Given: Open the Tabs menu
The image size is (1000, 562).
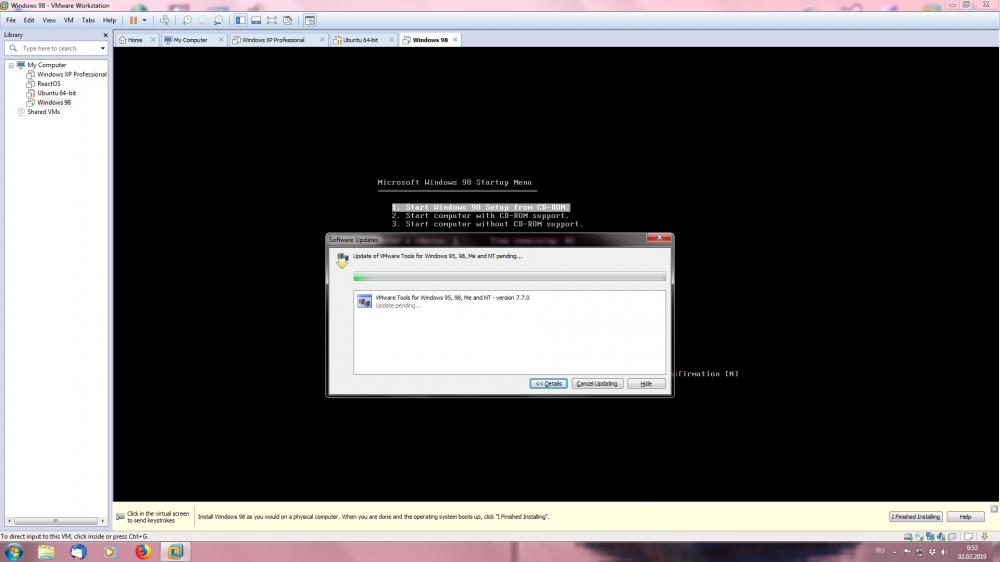Looking at the screenshot, I should pyautogui.click(x=88, y=20).
